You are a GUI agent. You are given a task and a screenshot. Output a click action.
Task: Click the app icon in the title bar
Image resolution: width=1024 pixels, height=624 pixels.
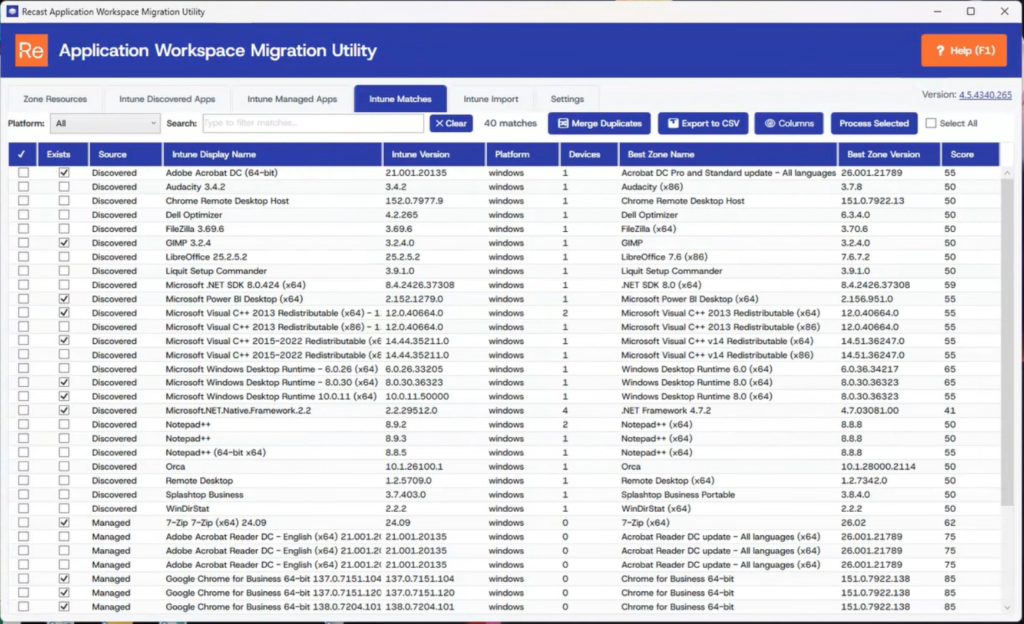[x=12, y=11]
